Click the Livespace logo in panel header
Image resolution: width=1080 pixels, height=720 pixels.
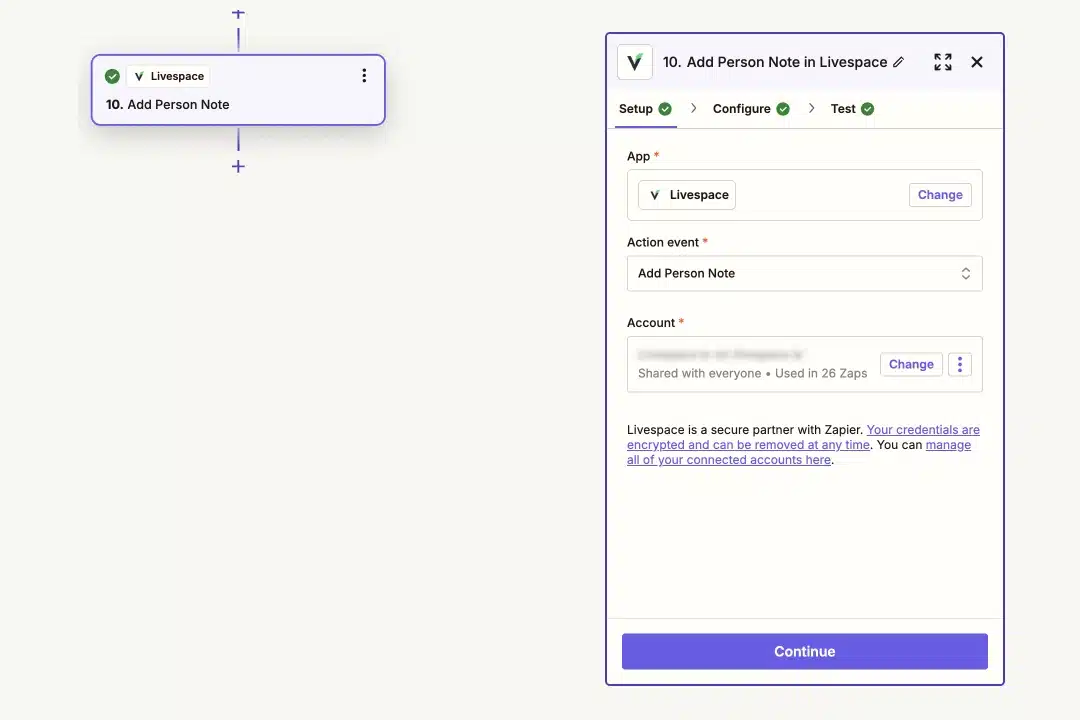pyautogui.click(x=635, y=62)
